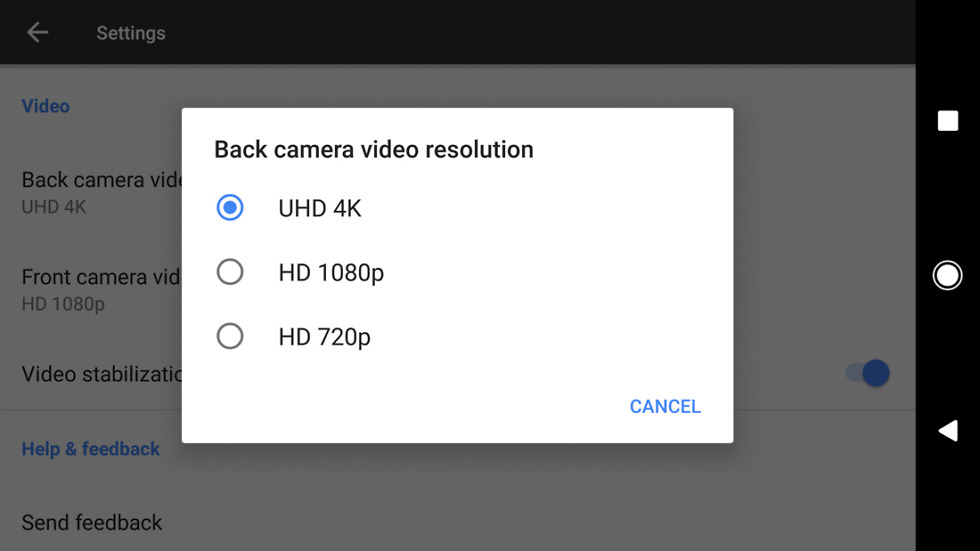
Task: Pick the HD 720p radio circle
Action: (x=230, y=337)
